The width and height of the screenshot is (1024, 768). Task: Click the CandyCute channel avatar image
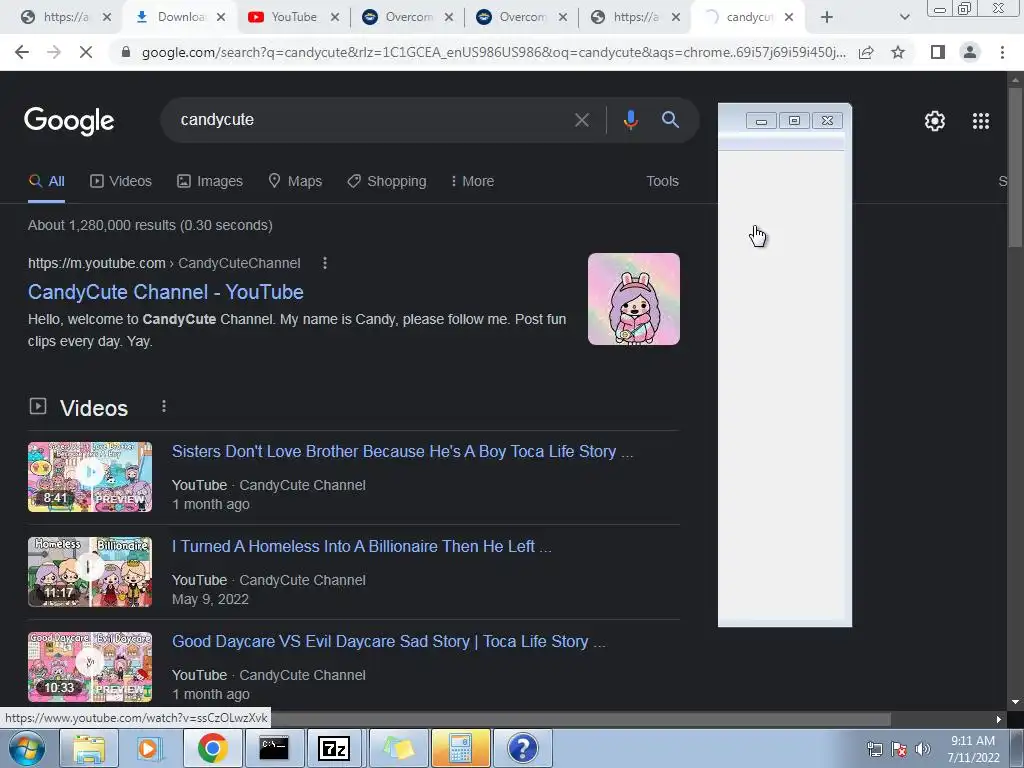633,299
